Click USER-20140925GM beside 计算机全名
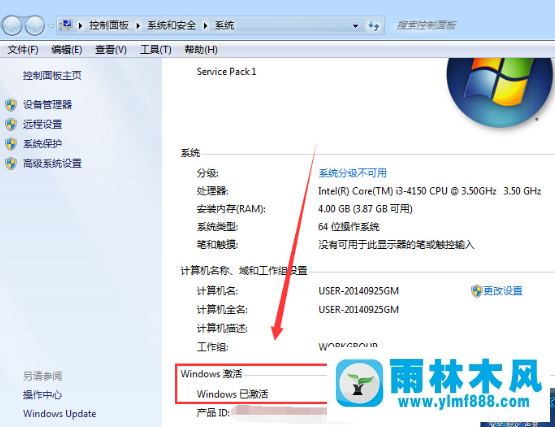The image size is (555, 427). click(359, 310)
